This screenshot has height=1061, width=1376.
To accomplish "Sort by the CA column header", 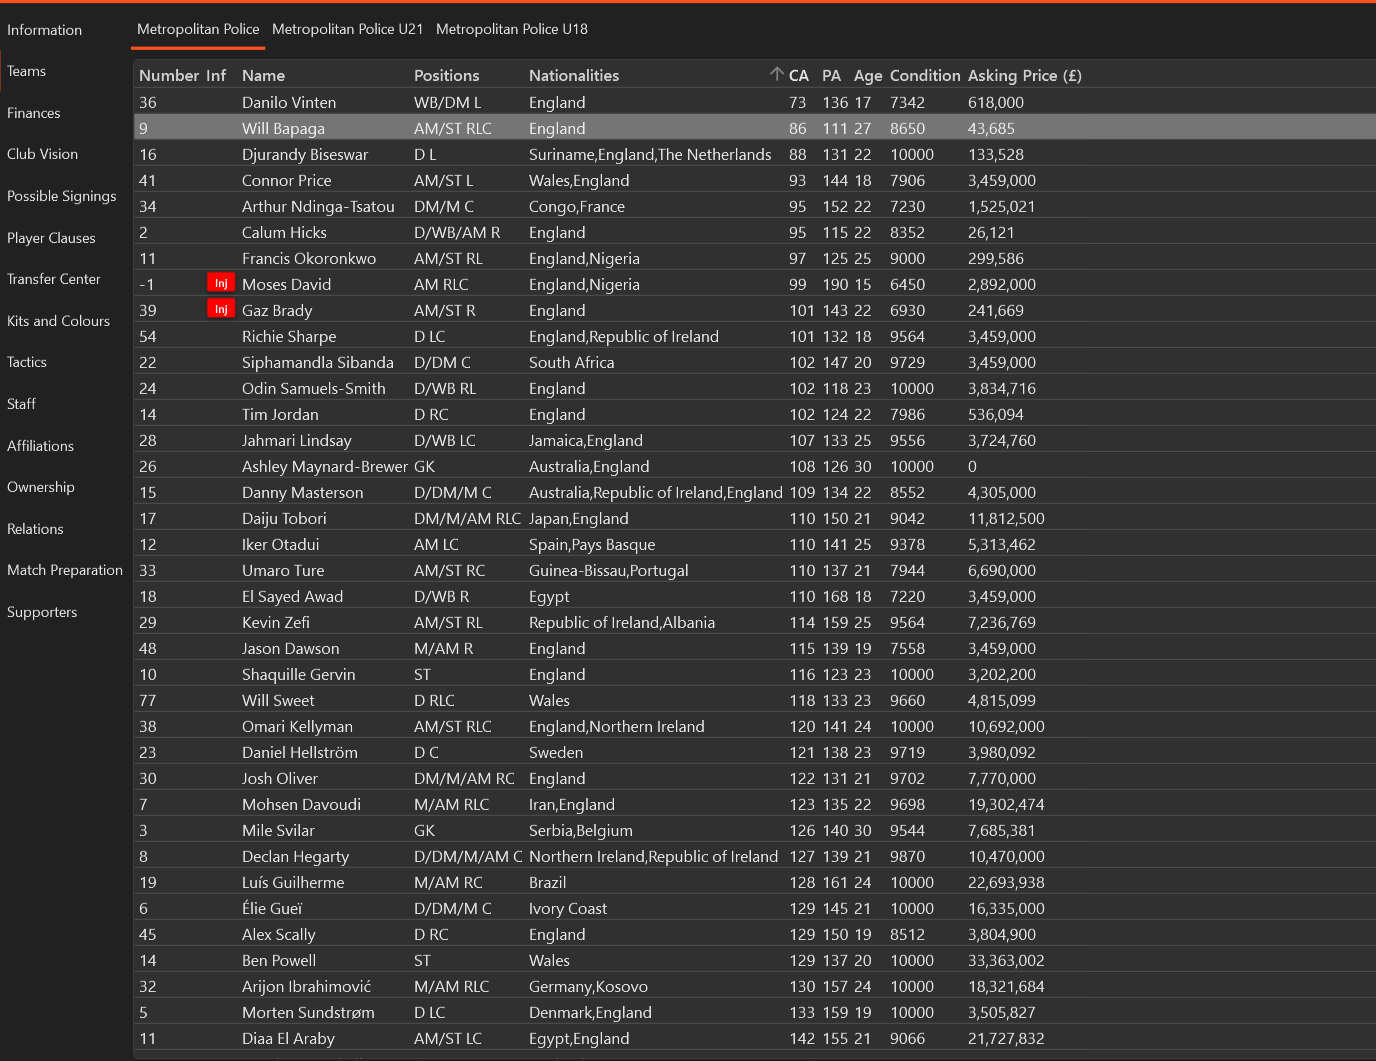I will click(x=799, y=75).
